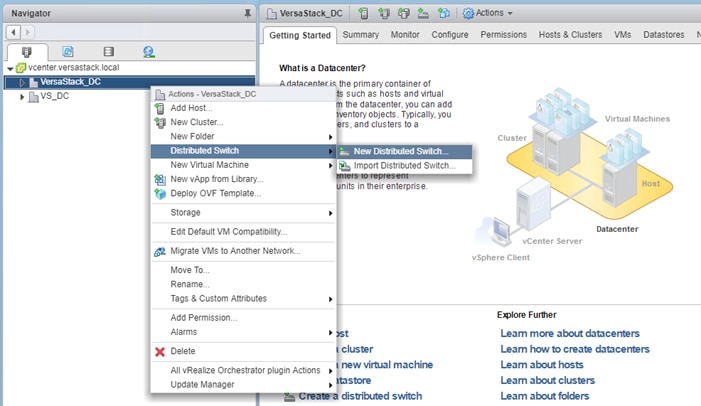Expand Update Manager submenu arrow
Viewport: 701px width, 406px height.
[330, 385]
